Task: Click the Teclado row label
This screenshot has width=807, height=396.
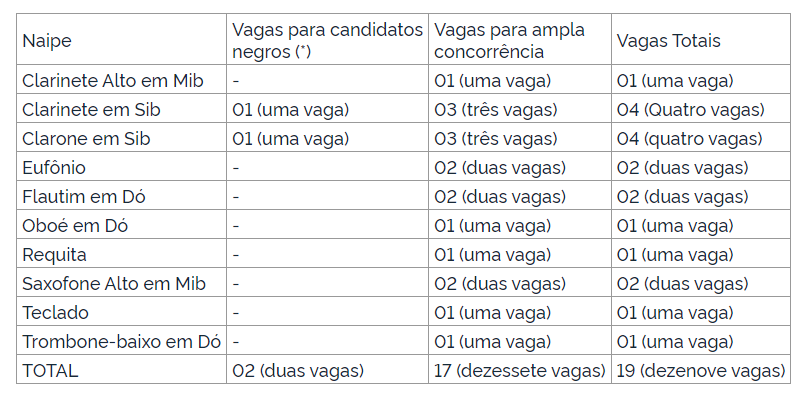Action: point(121,311)
